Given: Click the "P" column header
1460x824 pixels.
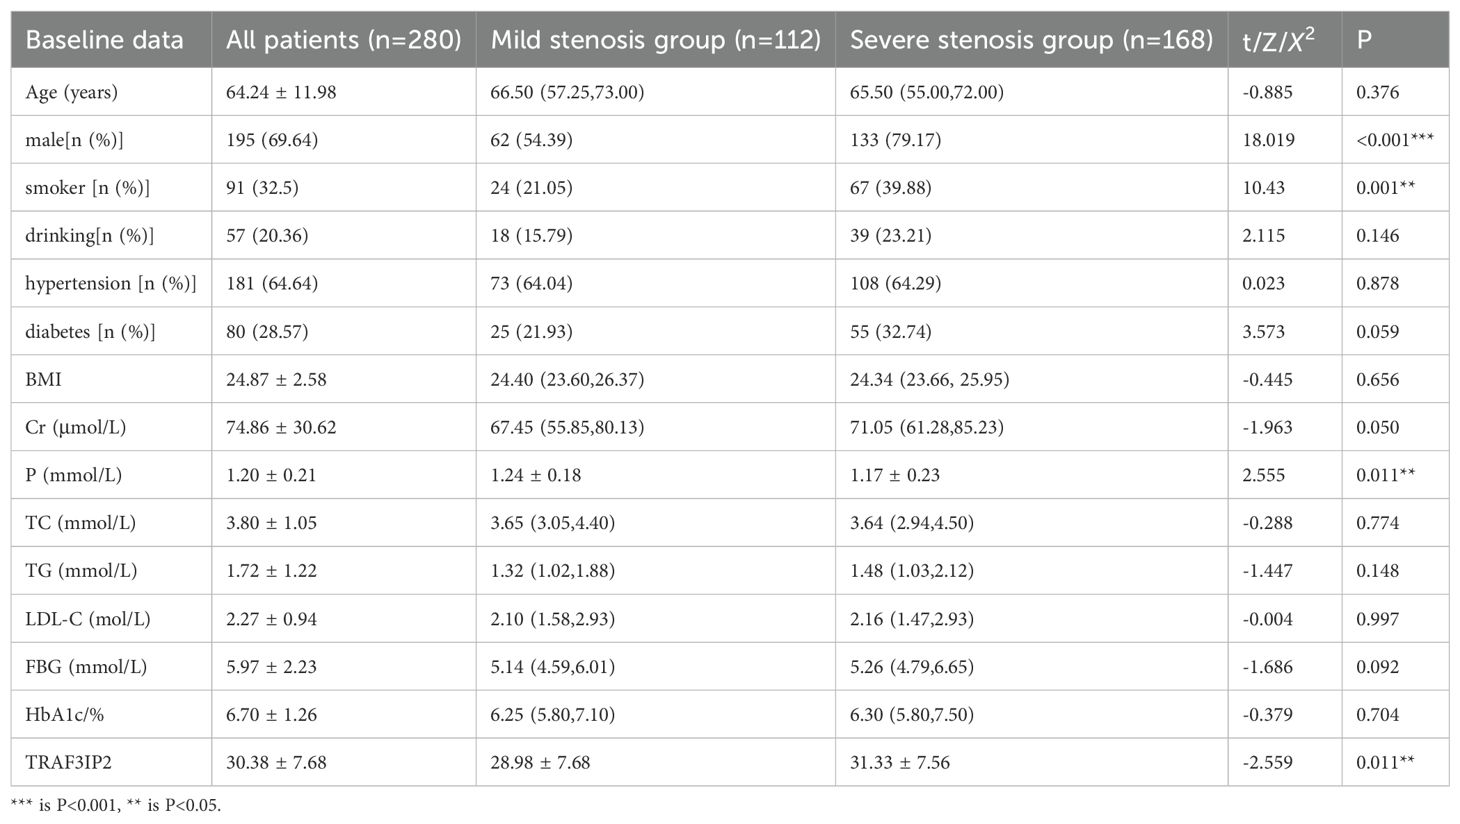Looking at the screenshot, I should click(x=1364, y=40).
